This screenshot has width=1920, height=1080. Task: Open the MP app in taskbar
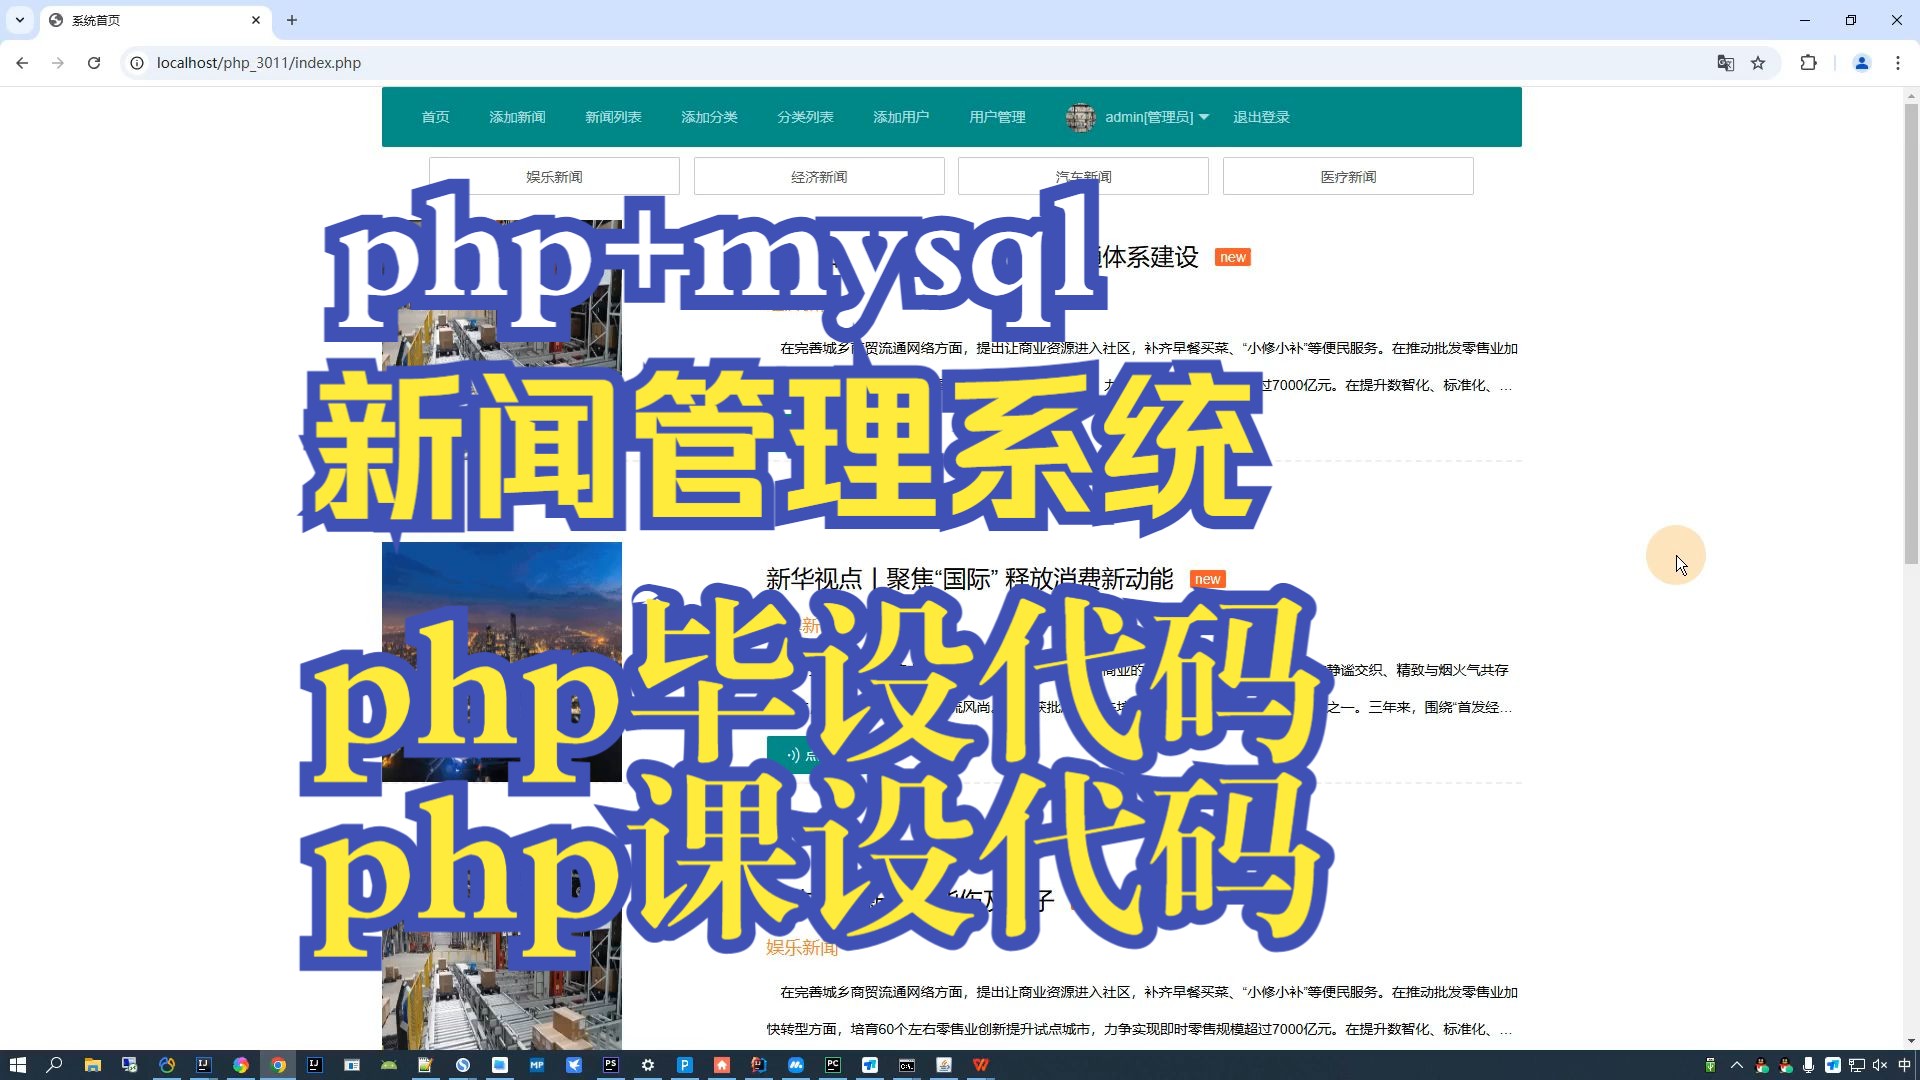pyautogui.click(x=537, y=1065)
